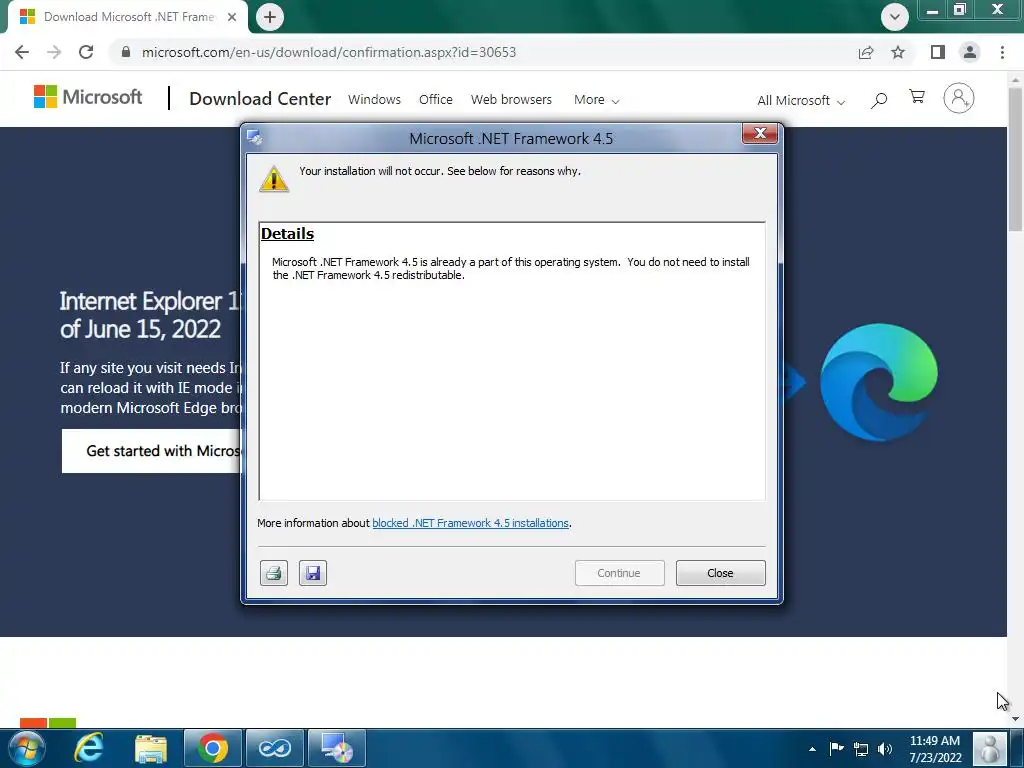Click the page vertical scrollbar thumb
This screenshot has width=1024, height=768.
click(x=1015, y=159)
